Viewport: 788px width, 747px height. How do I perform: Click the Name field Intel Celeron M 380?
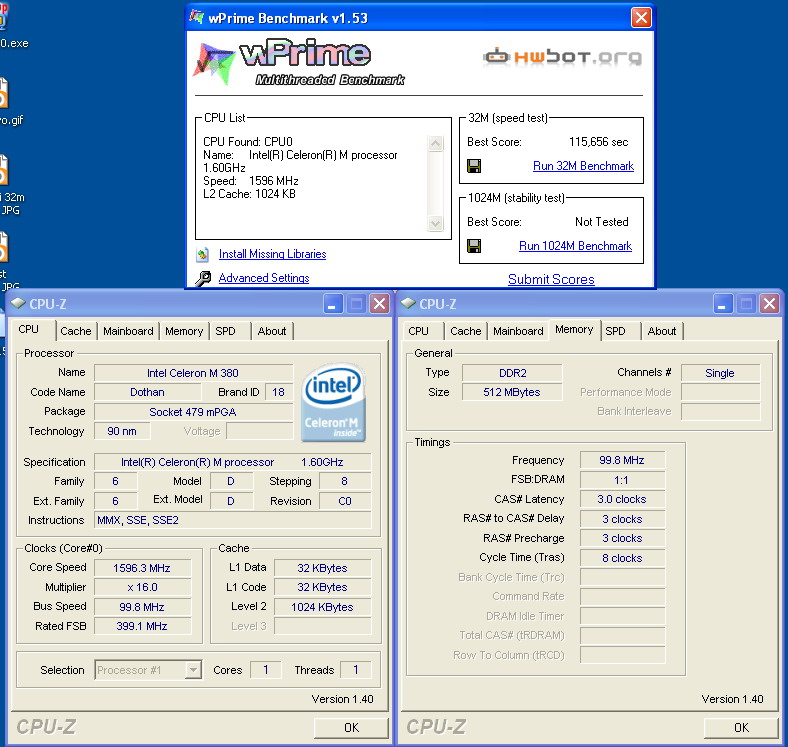click(193, 373)
